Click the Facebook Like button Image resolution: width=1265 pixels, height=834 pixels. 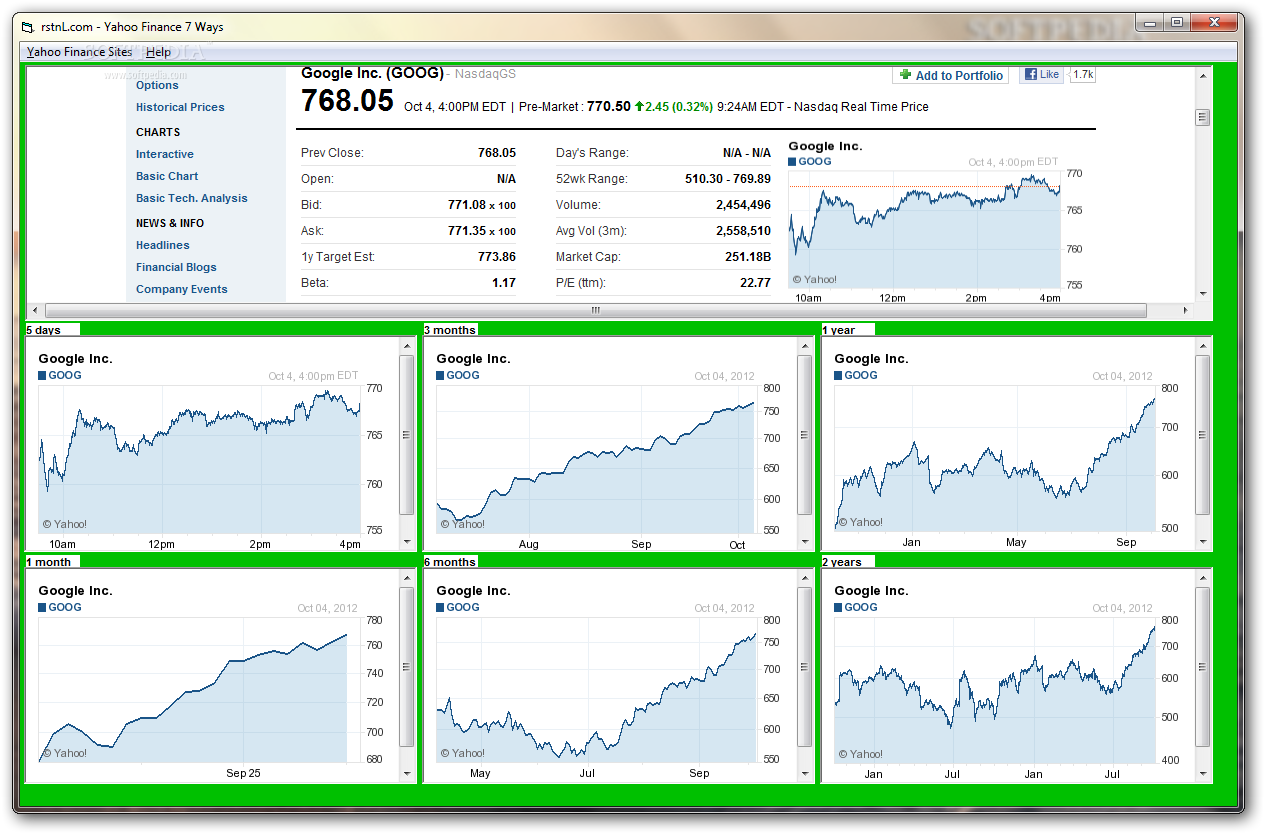(x=1041, y=75)
